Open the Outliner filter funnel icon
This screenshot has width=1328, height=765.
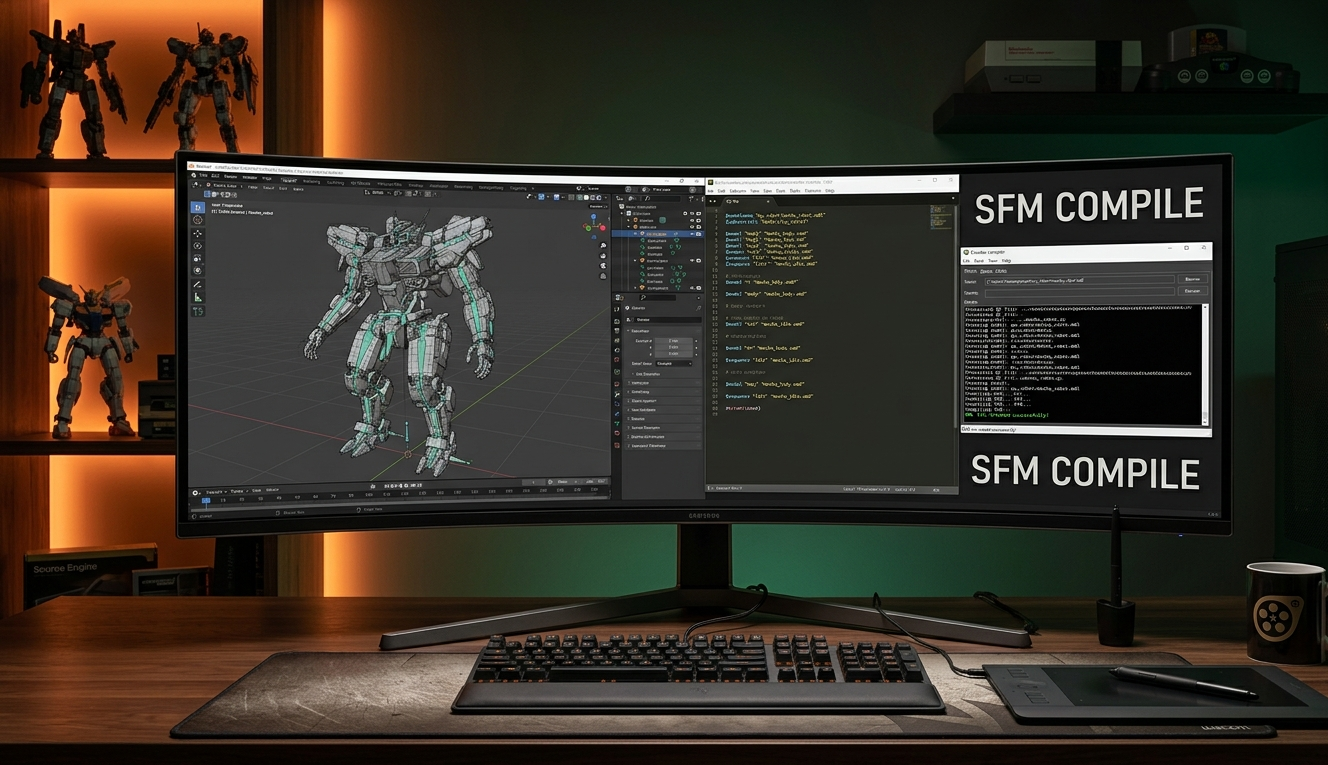(691, 198)
